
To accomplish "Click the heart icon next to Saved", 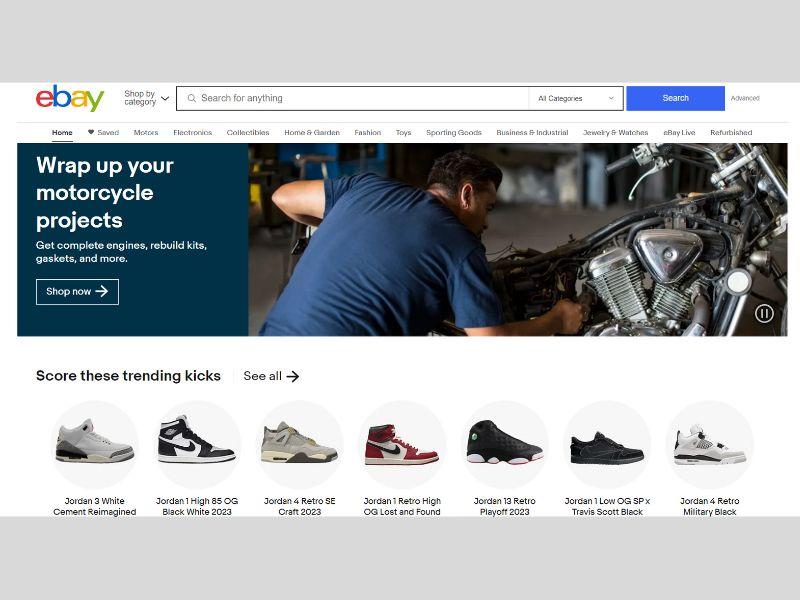I will [91, 132].
